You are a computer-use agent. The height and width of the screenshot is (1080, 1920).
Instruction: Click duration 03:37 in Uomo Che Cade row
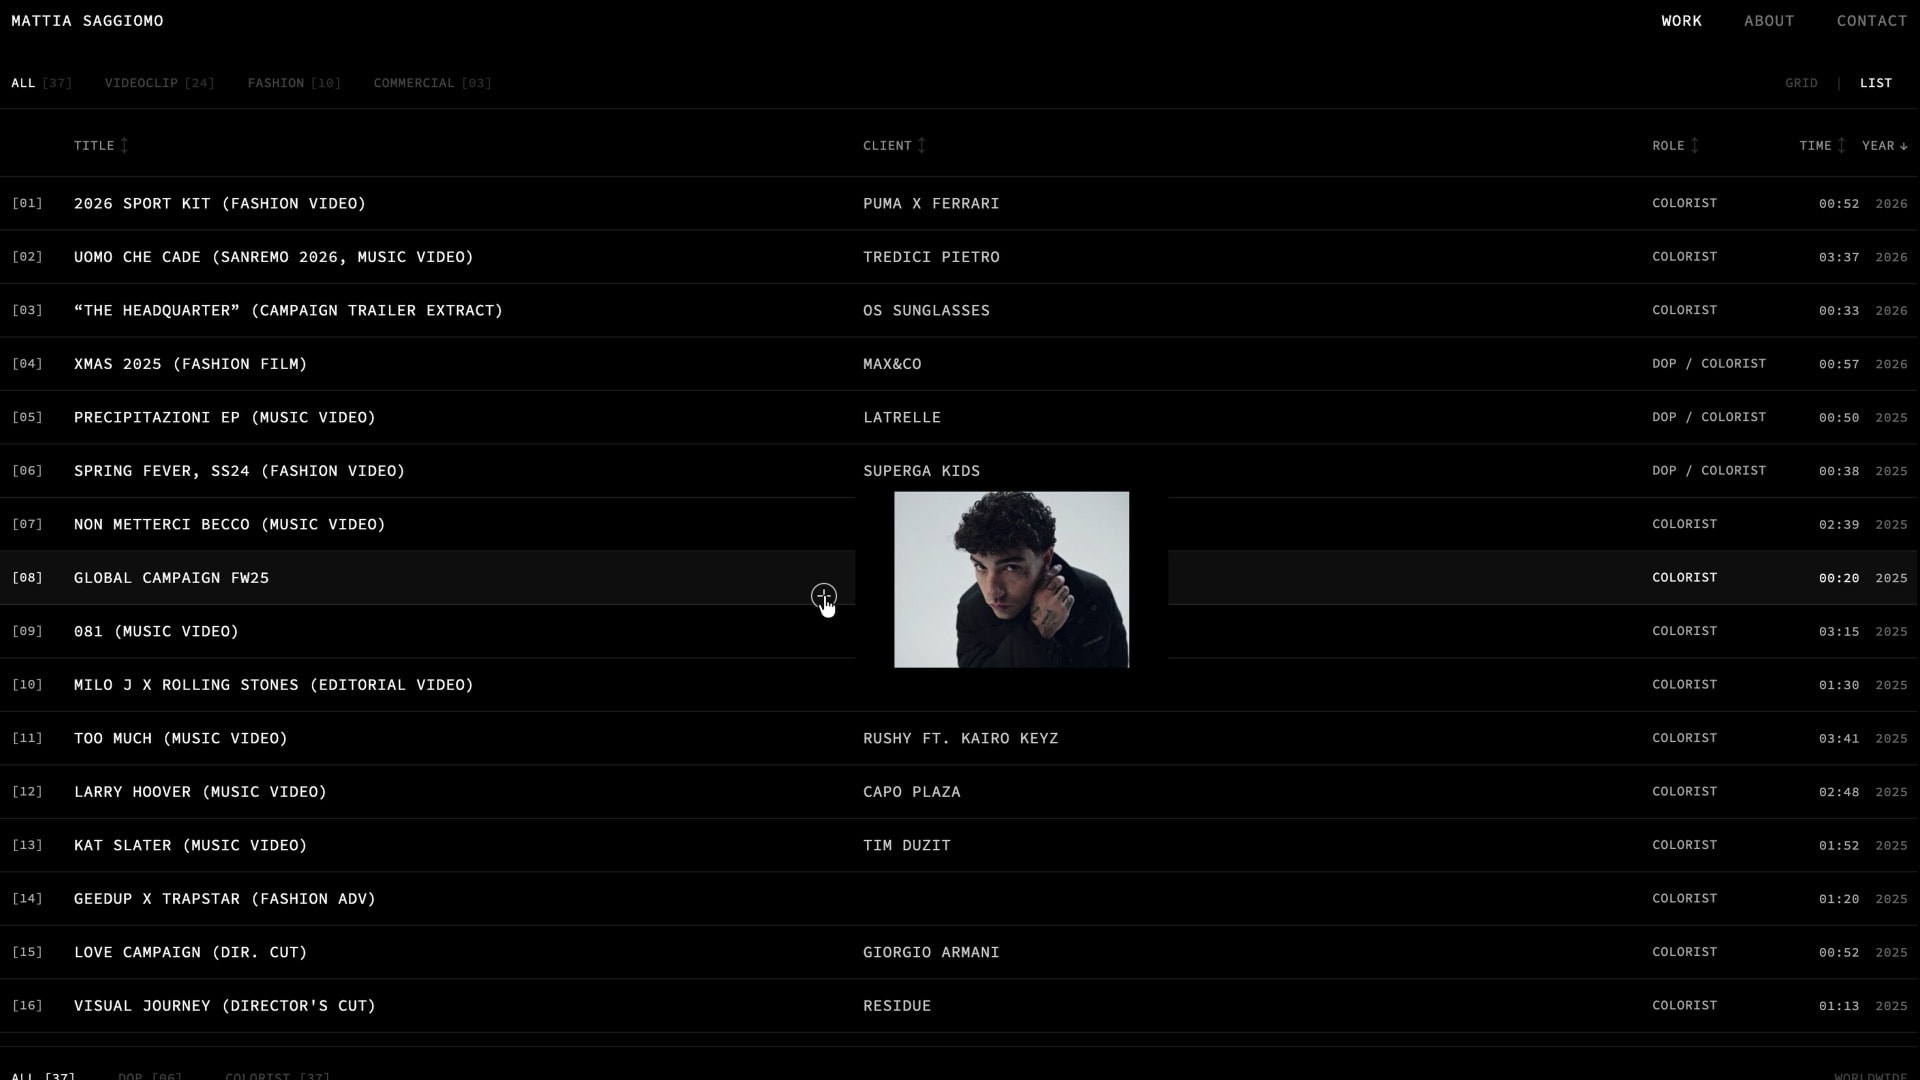click(1839, 258)
